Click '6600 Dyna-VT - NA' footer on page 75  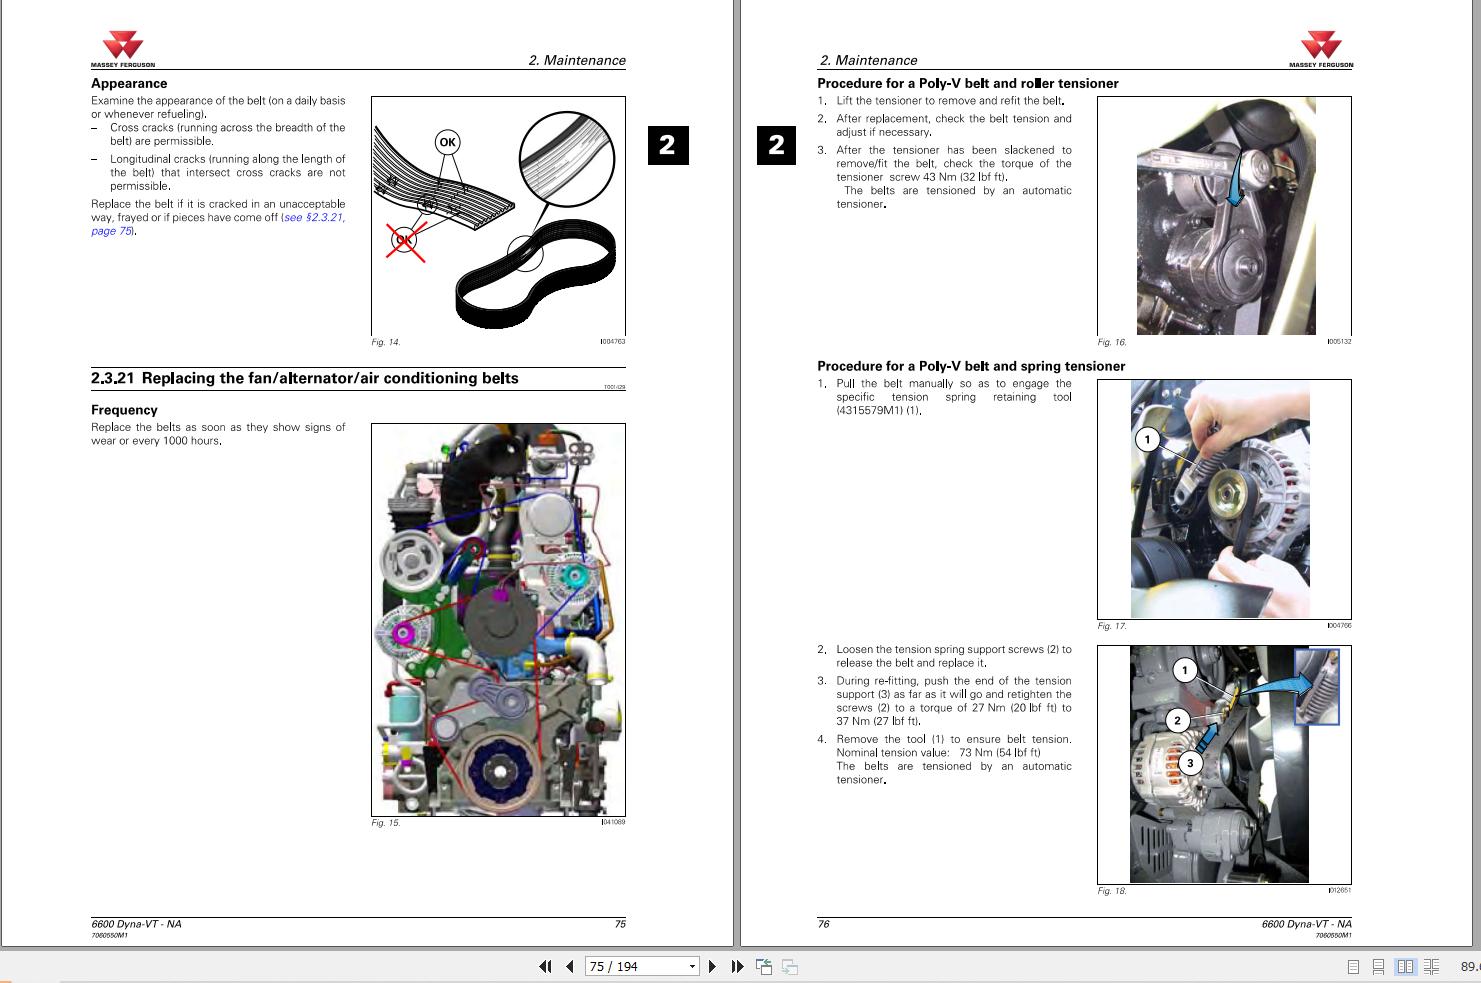[136, 924]
